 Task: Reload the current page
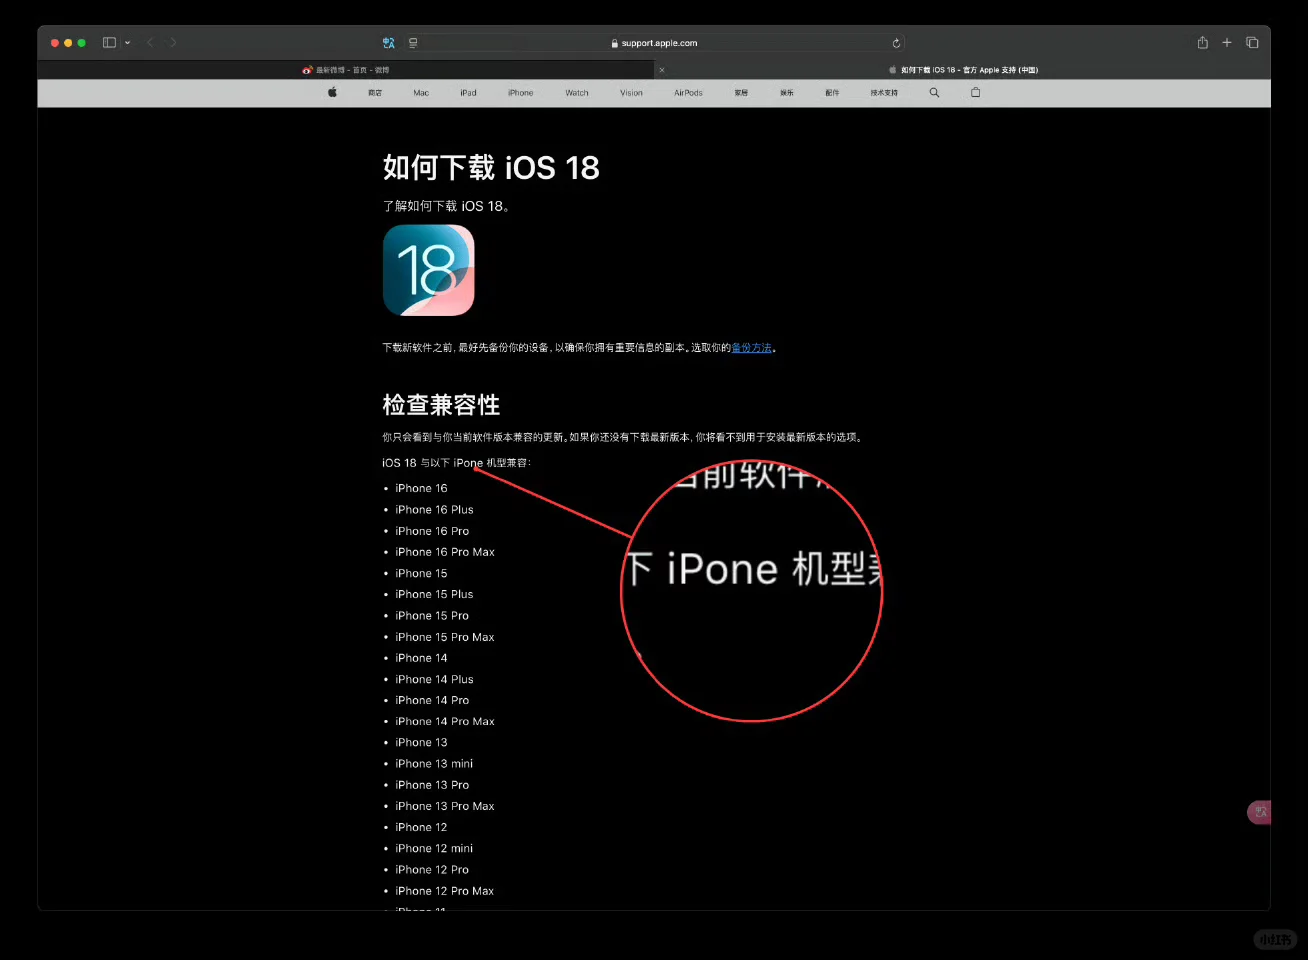click(896, 43)
